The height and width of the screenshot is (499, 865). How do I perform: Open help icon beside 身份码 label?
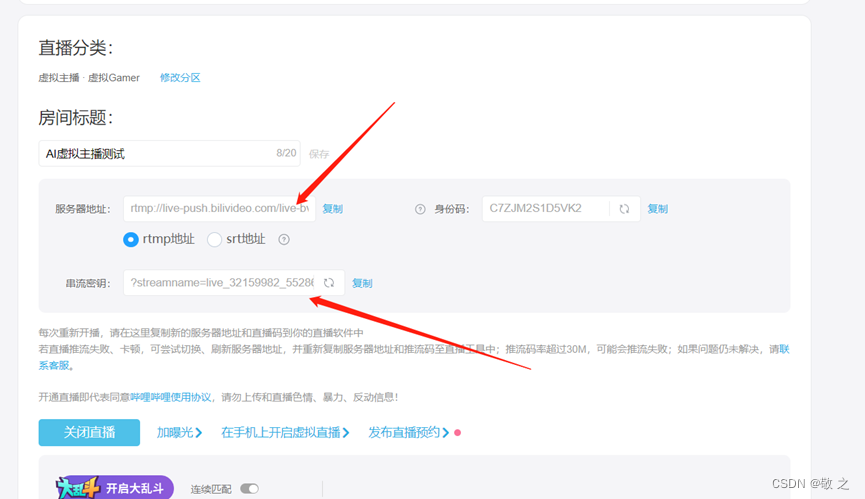pos(420,209)
